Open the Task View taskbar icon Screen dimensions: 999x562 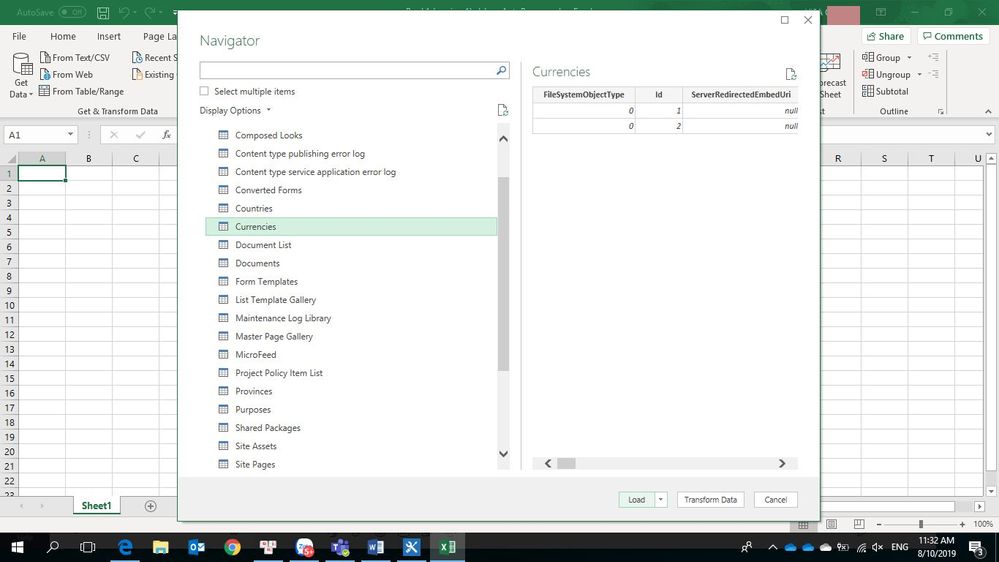point(87,547)
